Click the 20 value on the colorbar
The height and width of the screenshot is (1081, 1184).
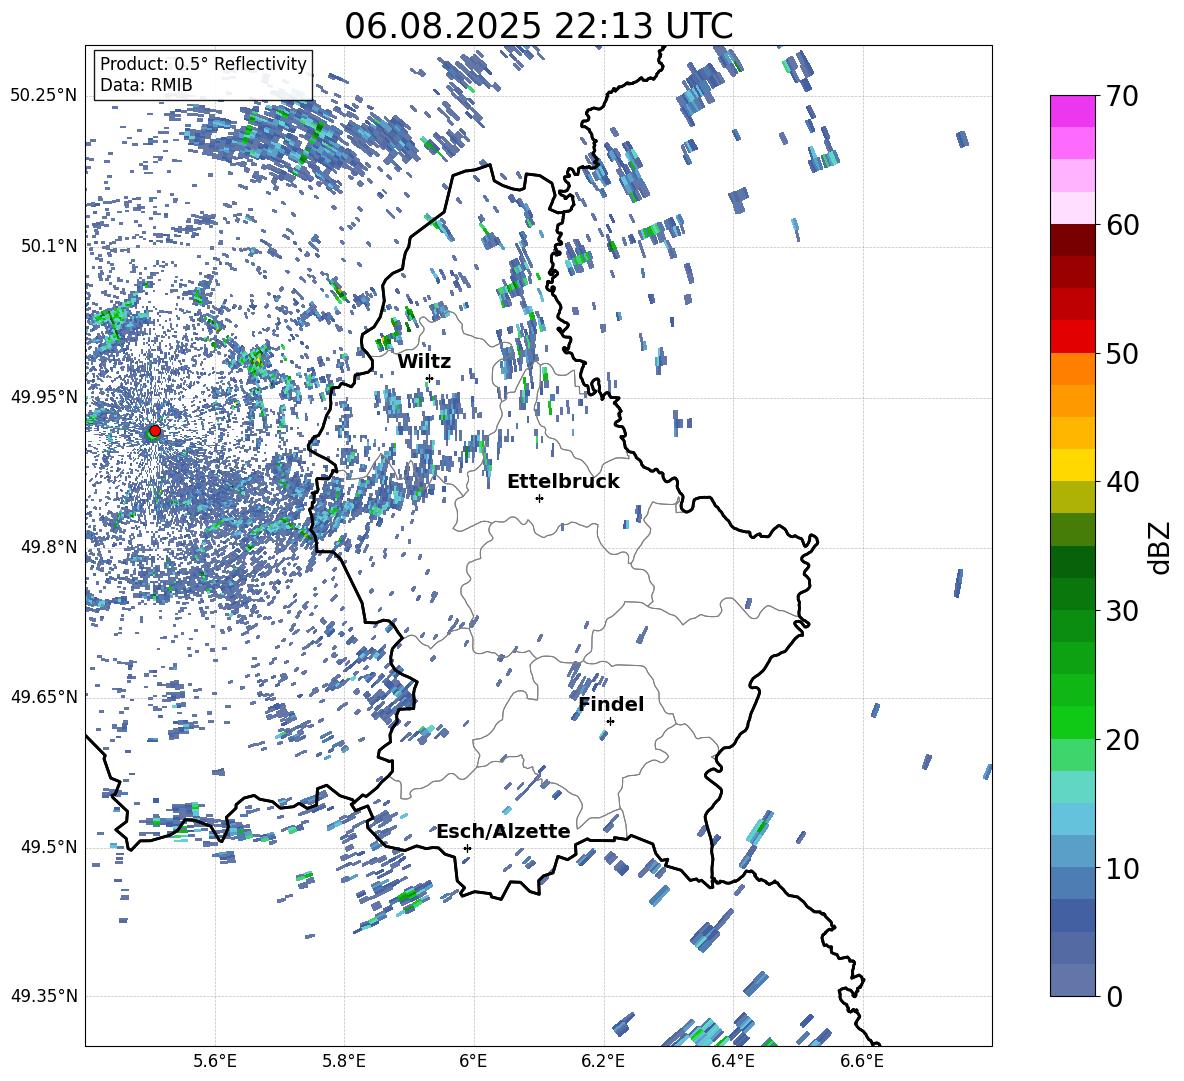pyautogui.click(x=1122, y=740)
